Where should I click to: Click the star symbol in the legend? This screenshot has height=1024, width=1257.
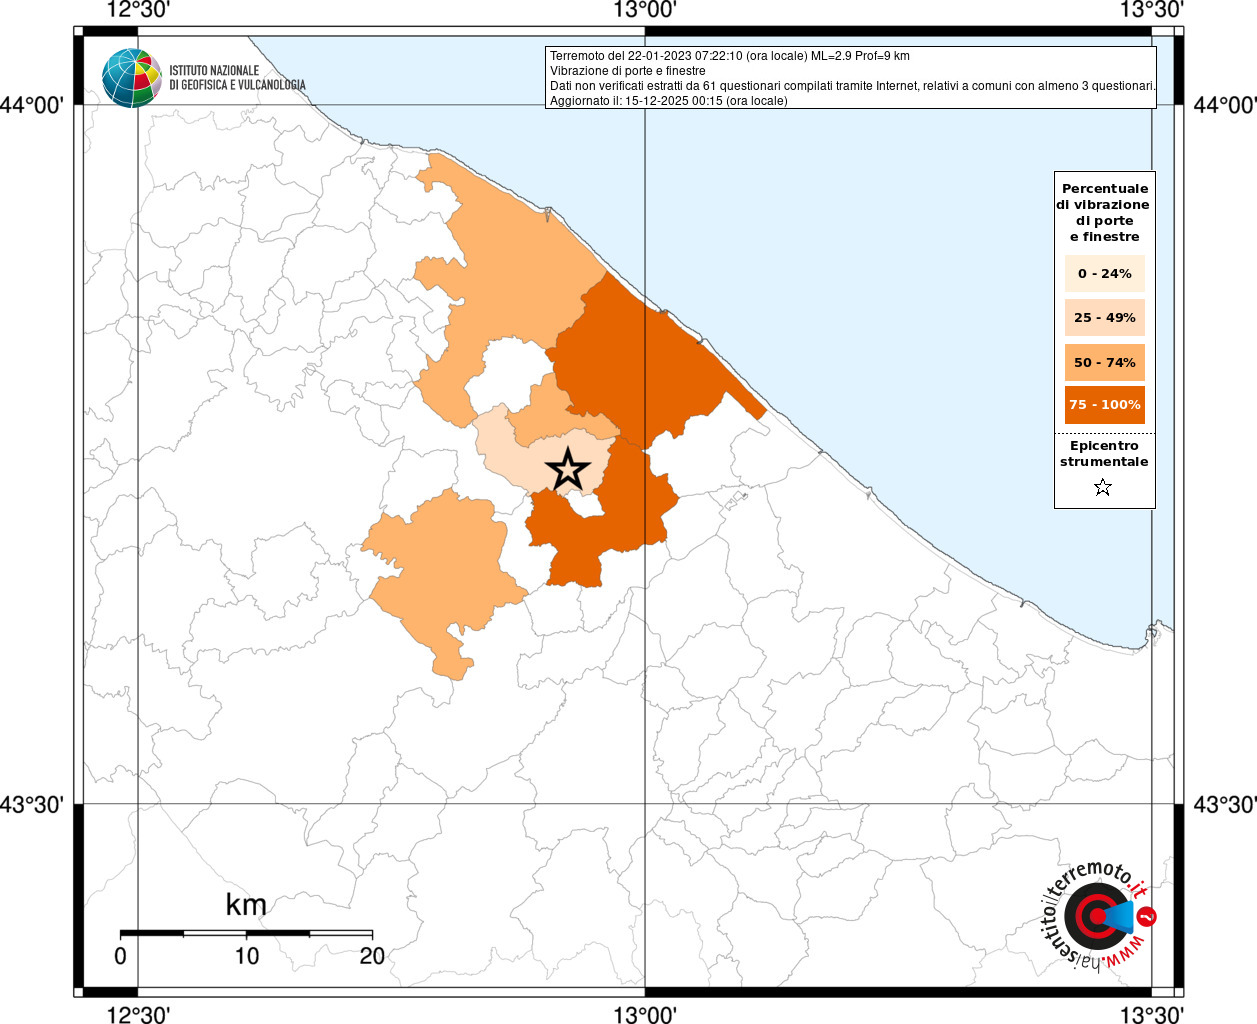coord(1103,487)
